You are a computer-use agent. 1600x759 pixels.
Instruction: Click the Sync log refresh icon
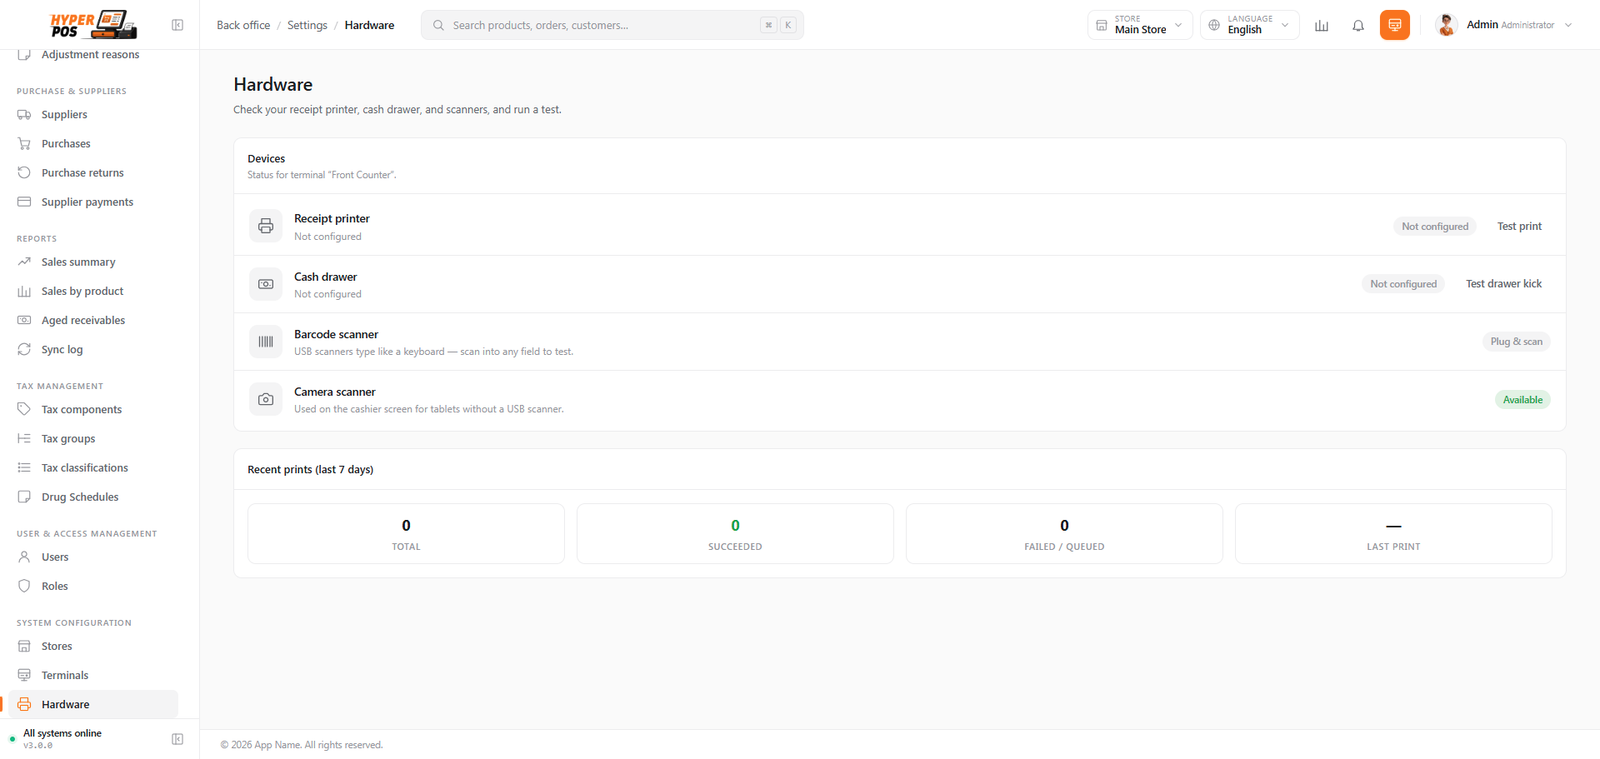click(24, 349)
